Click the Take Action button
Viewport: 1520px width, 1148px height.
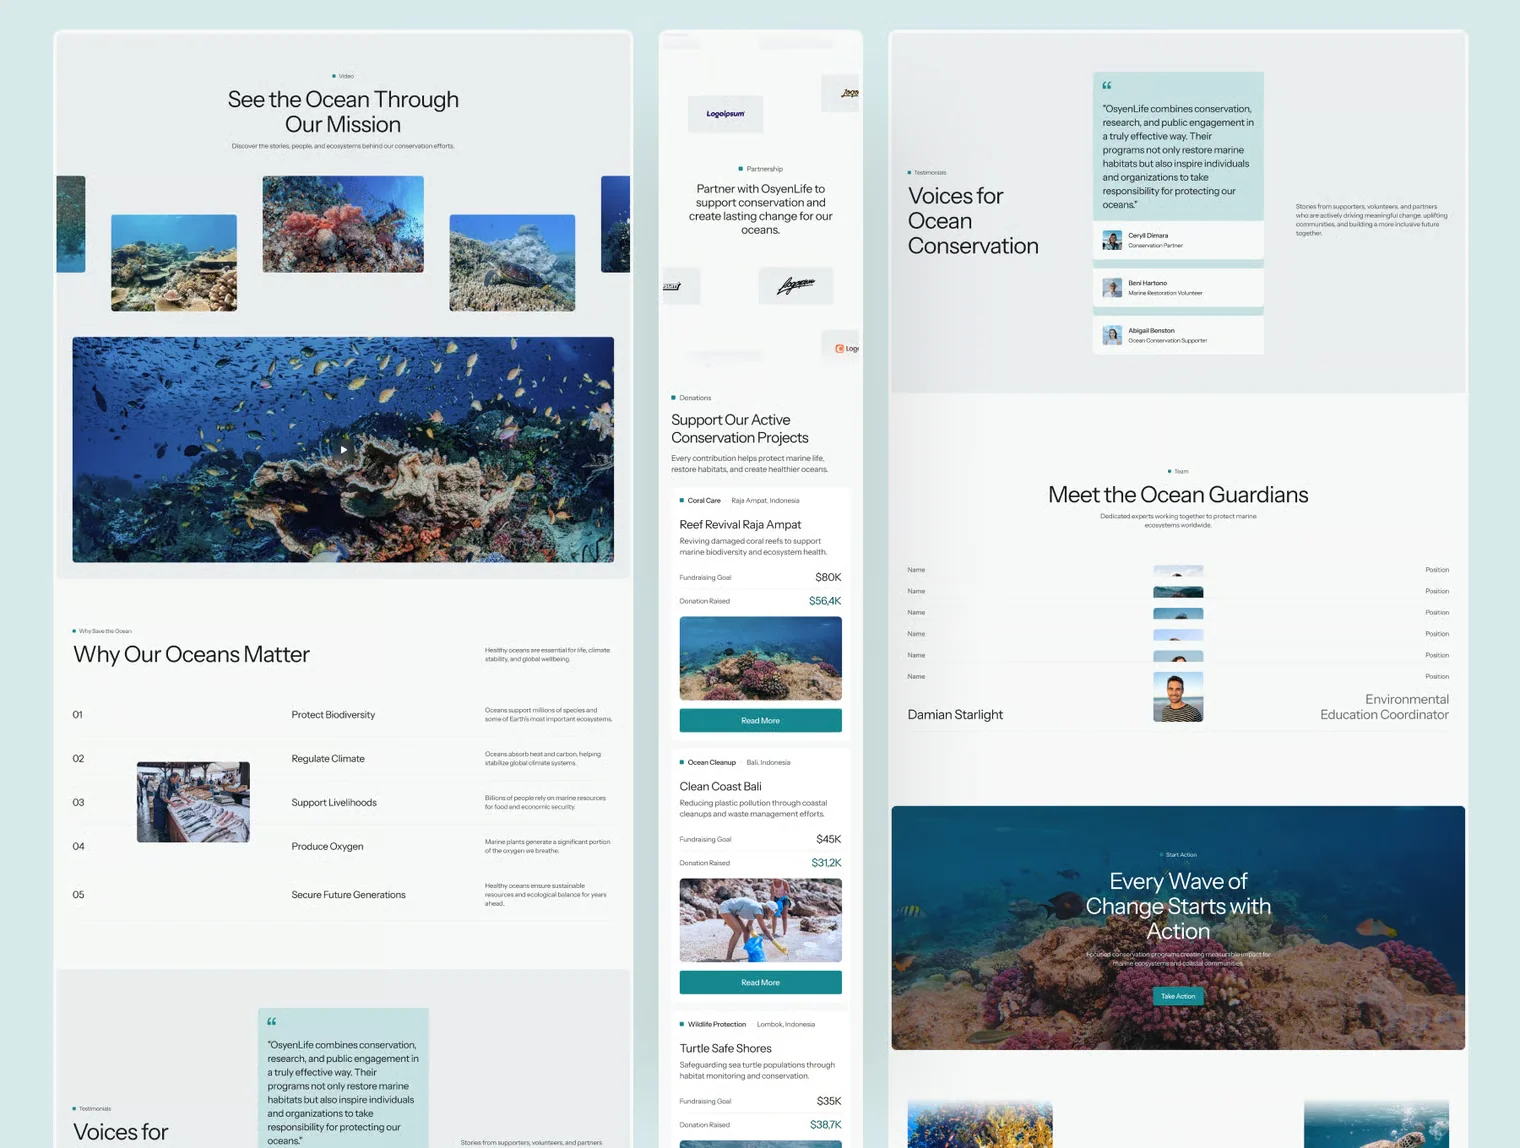click(1178, 996)
